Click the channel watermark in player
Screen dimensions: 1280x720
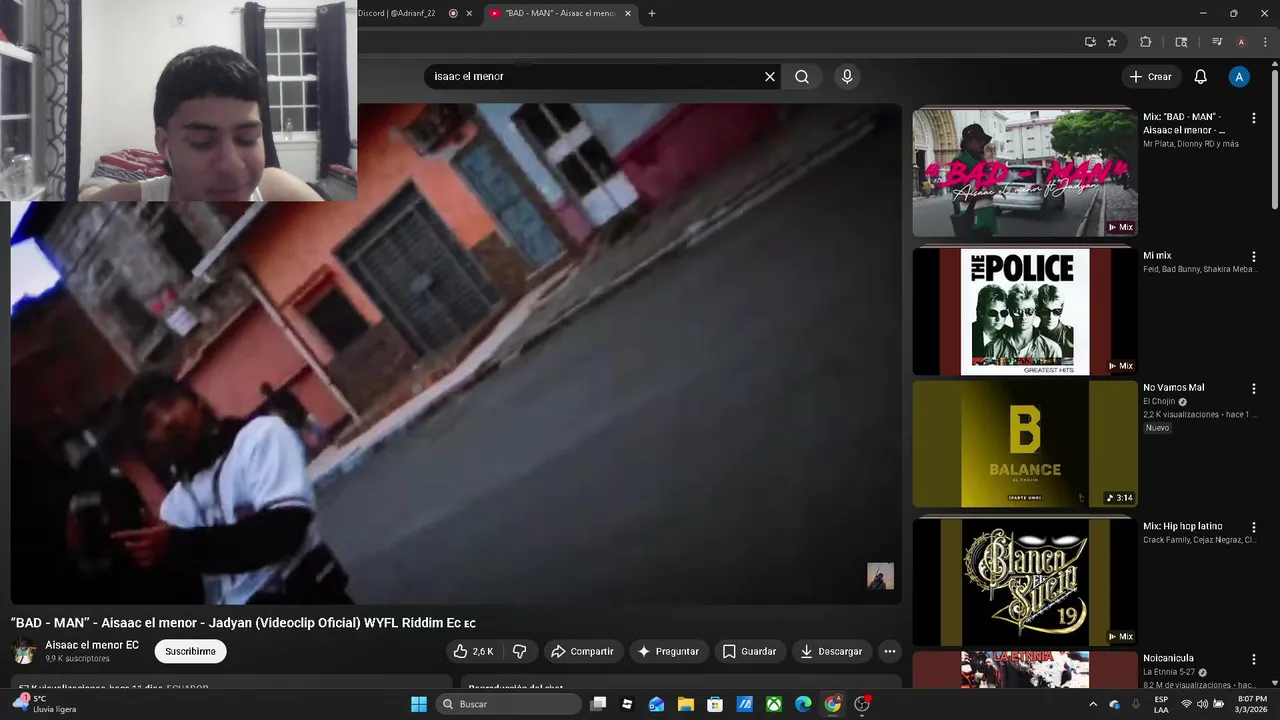(x=880, y=576)
